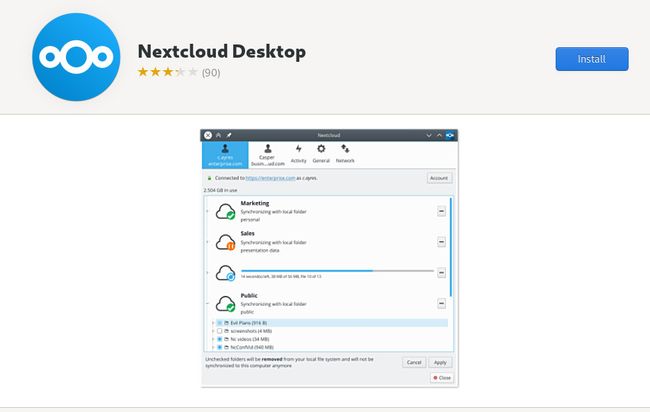Open options menu beside the progress bar
650x412 pixels.
coord(441,272)
